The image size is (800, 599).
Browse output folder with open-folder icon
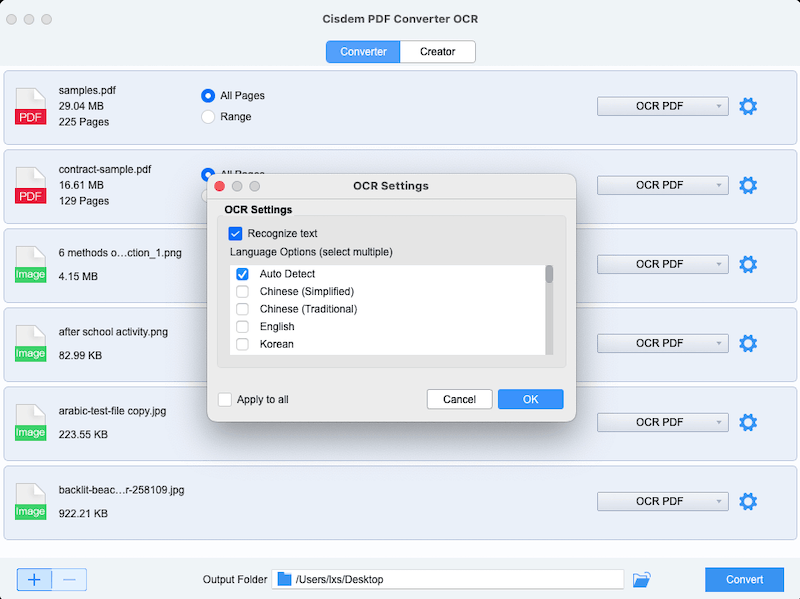pos(641,580)
